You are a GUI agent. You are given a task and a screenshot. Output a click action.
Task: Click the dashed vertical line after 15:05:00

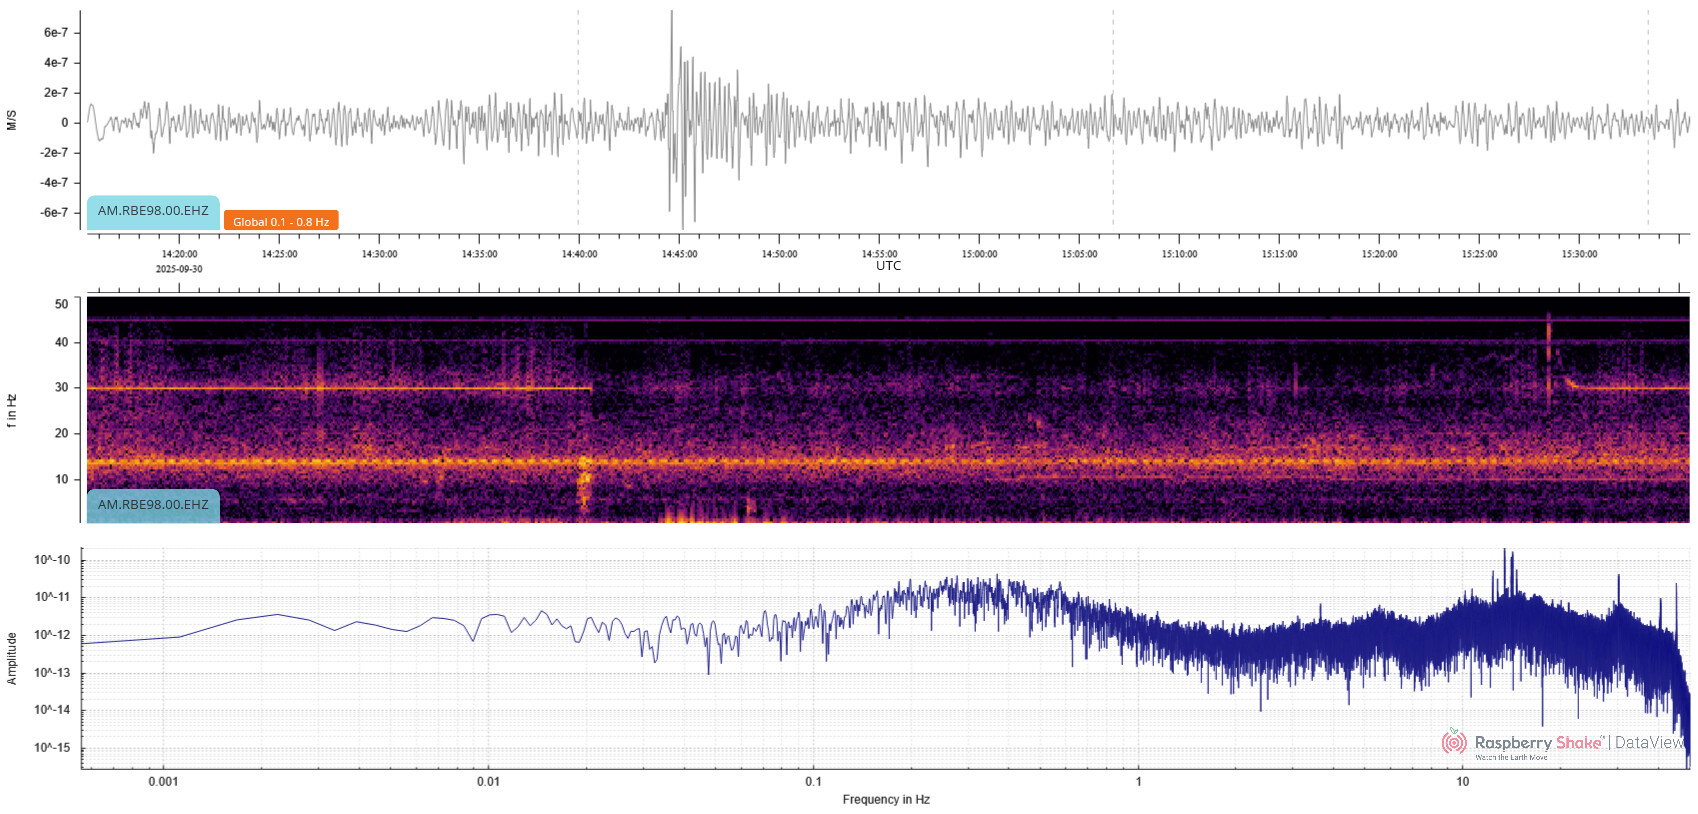coord(1113,120)
